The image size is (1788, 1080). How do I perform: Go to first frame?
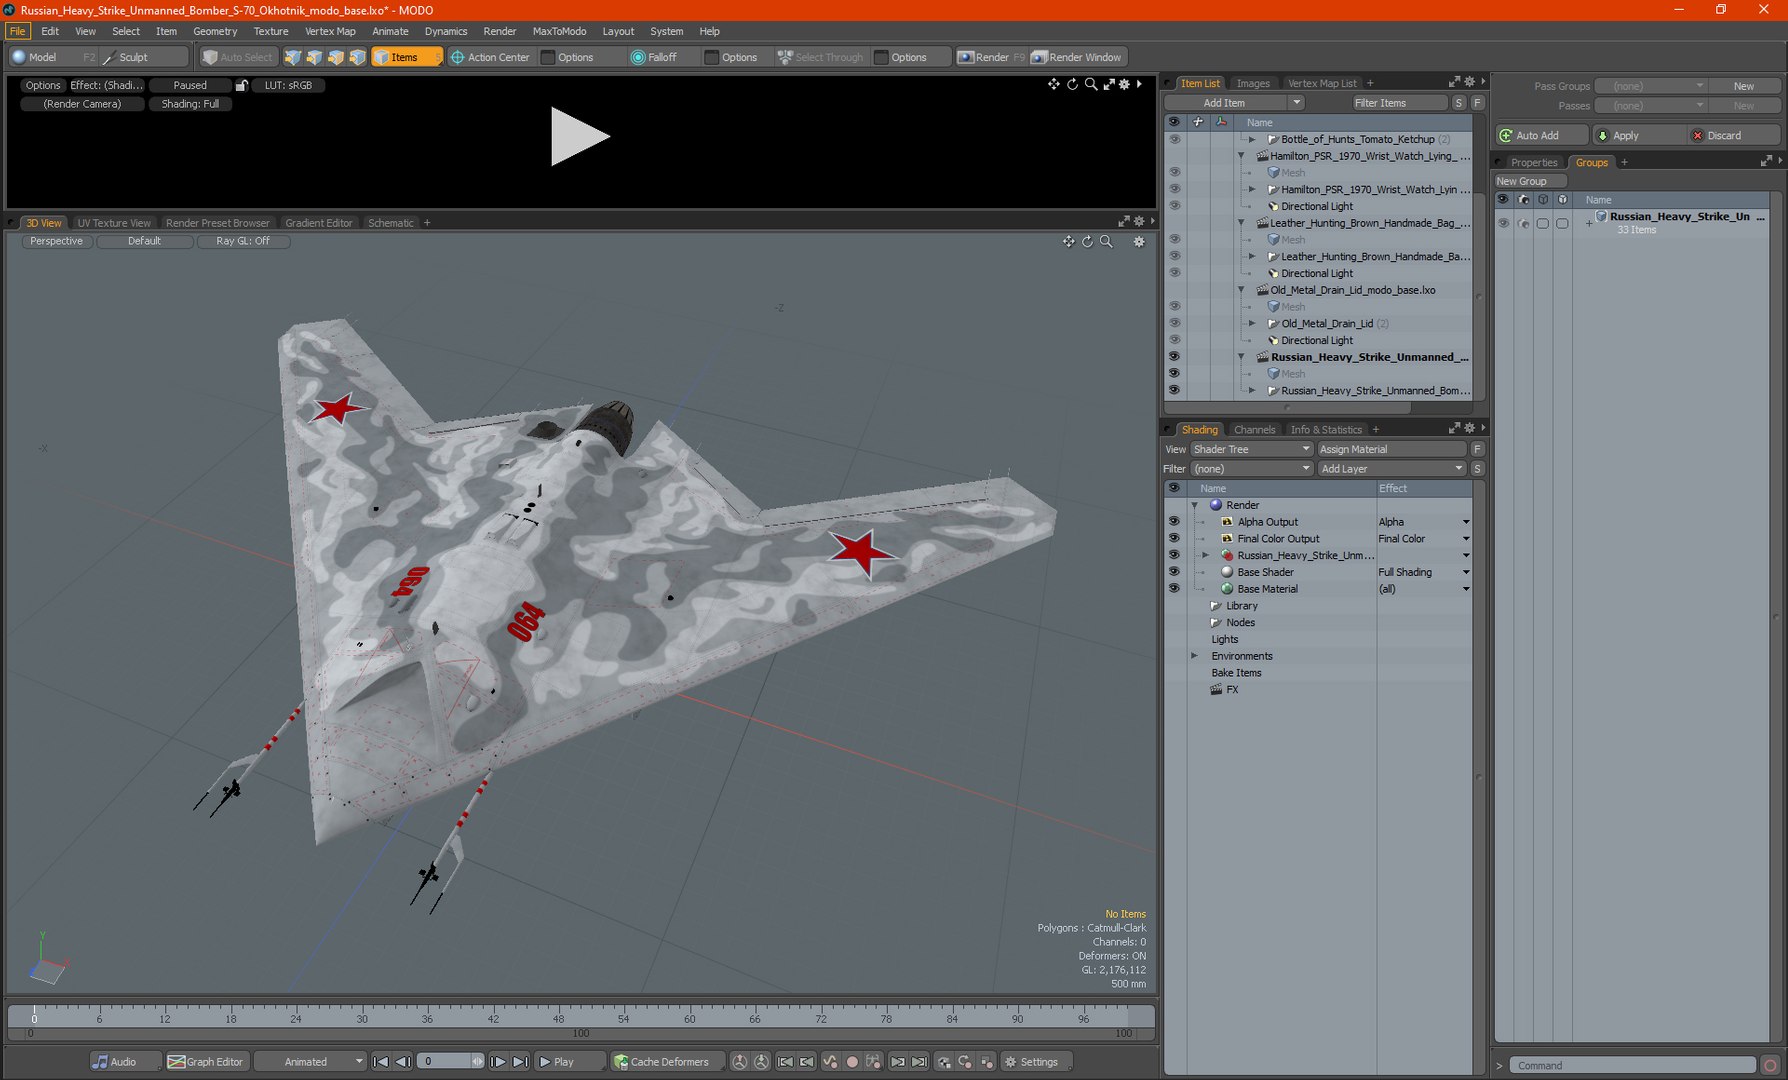pyautogui.click(x=381, y=1062)
